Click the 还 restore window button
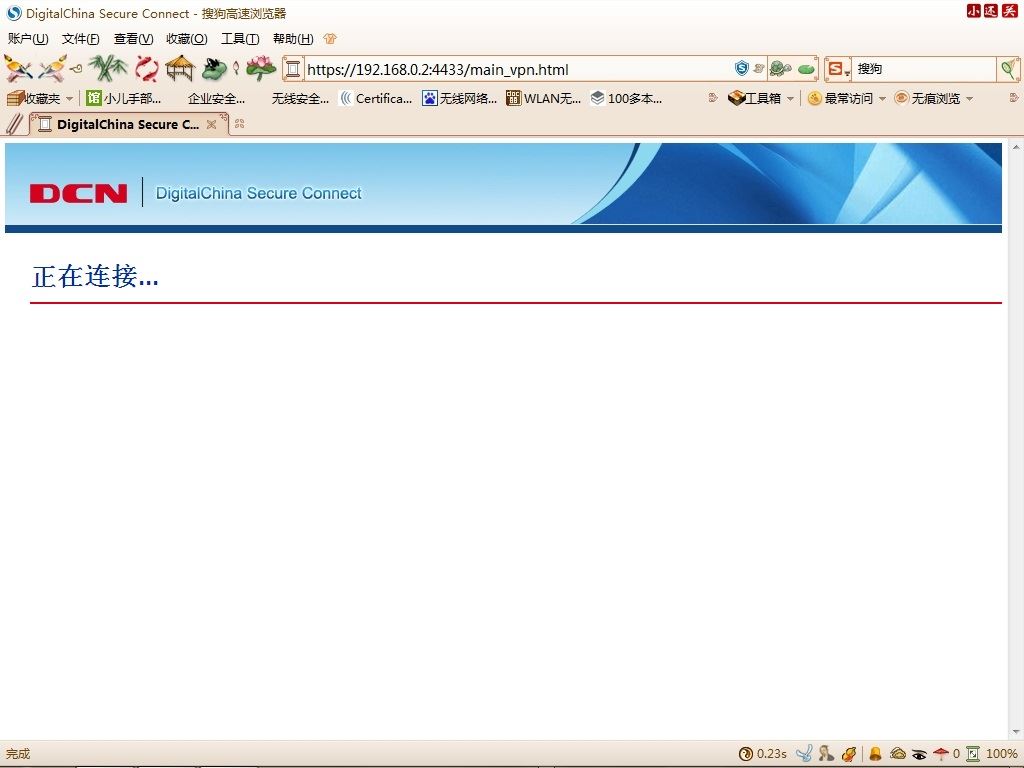This screenshot has height=768, width=1024. (x=991, y=10)
